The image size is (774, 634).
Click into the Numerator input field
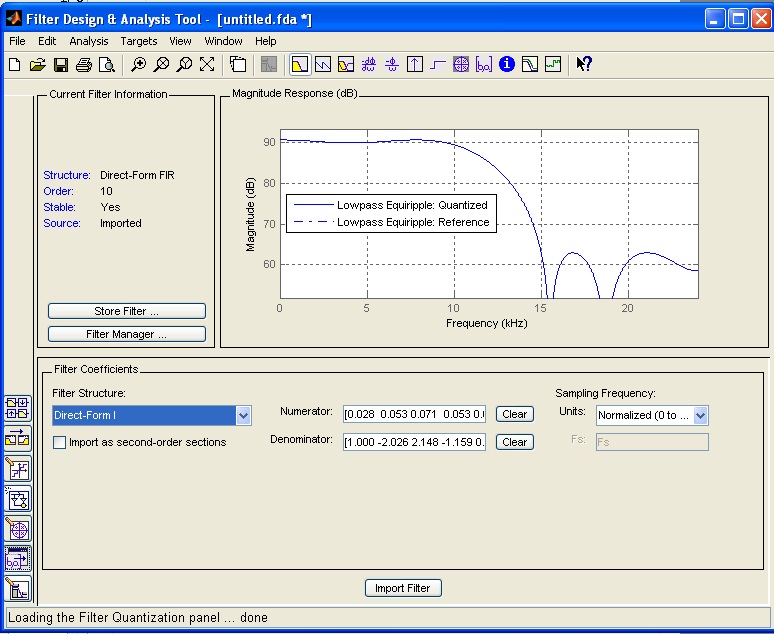pyautogui.click(x=414, y=415)
